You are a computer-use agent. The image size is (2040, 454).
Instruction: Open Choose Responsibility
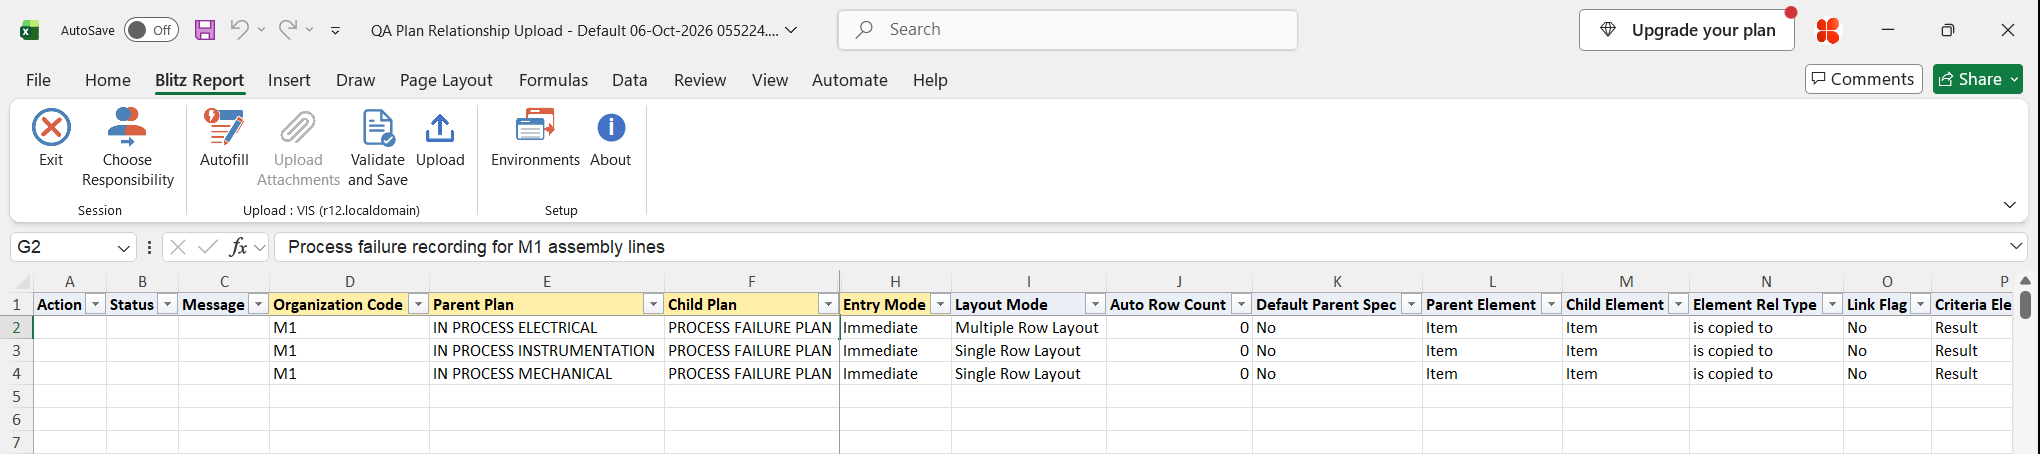coord(127,148)
